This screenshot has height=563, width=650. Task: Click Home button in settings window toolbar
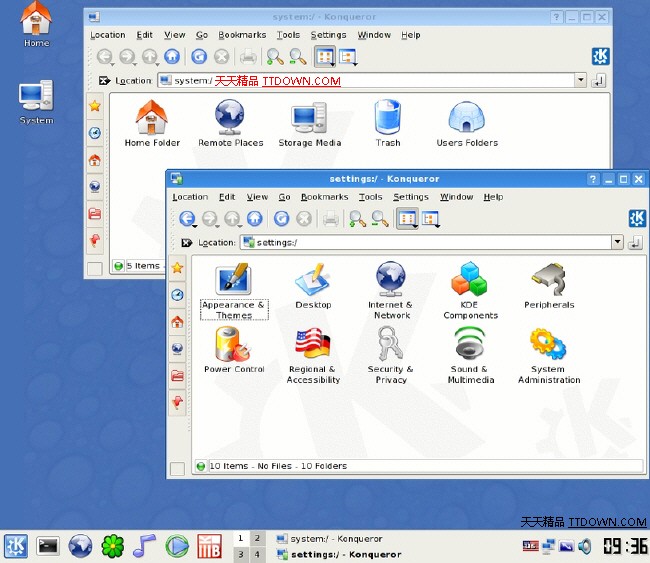[x=255, y=218]
